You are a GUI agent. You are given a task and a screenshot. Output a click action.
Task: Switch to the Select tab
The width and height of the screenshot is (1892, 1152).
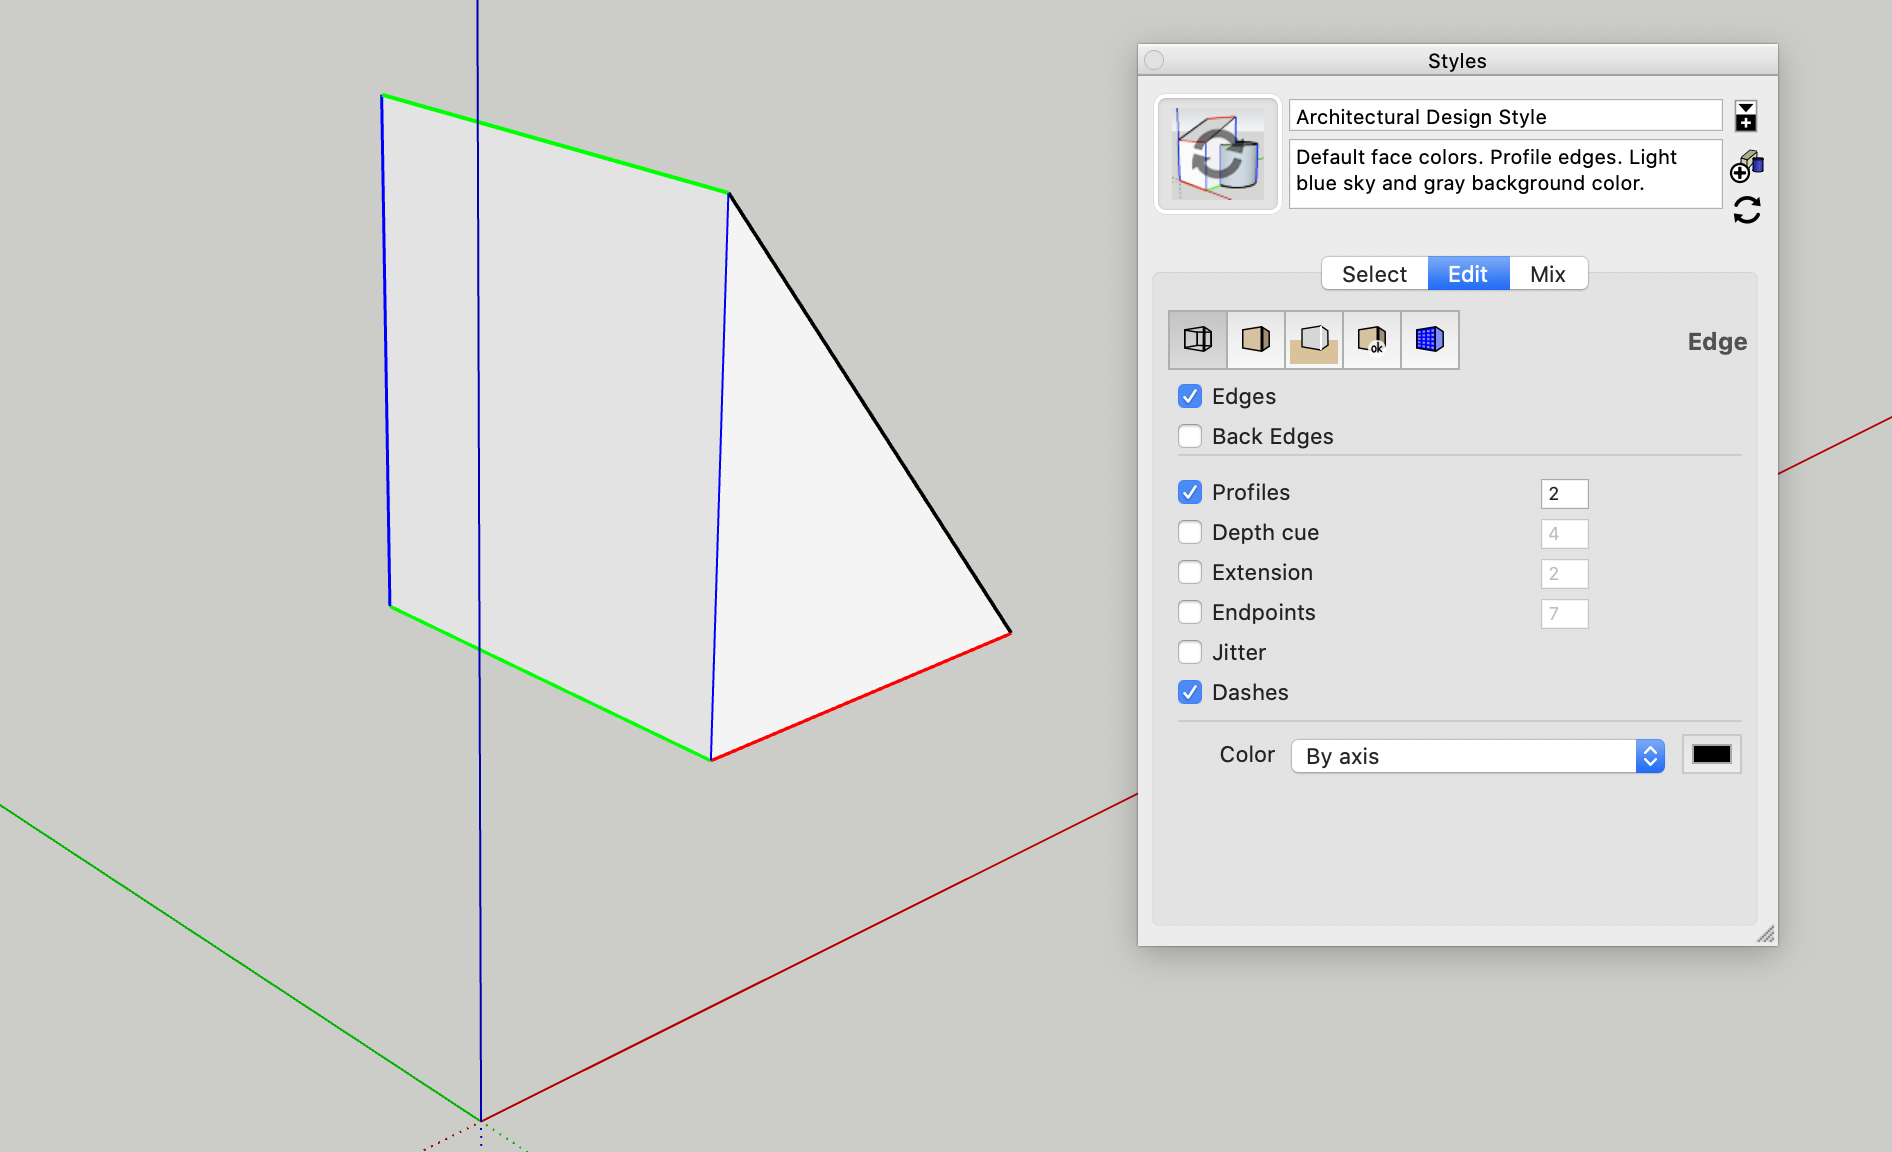(x=1374, y=274)
